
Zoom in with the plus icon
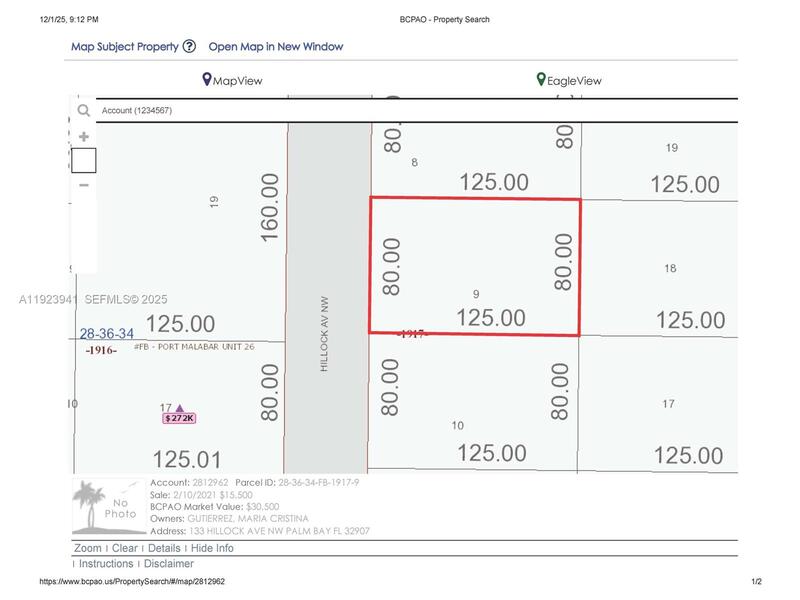click(84, 136)
